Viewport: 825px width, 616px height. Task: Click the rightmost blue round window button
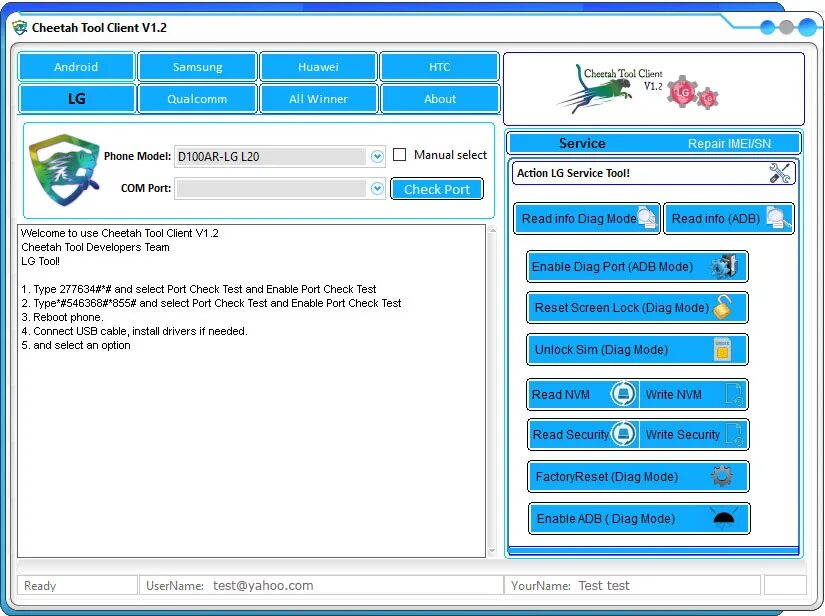pyautogui.click(x=807, y=27)
